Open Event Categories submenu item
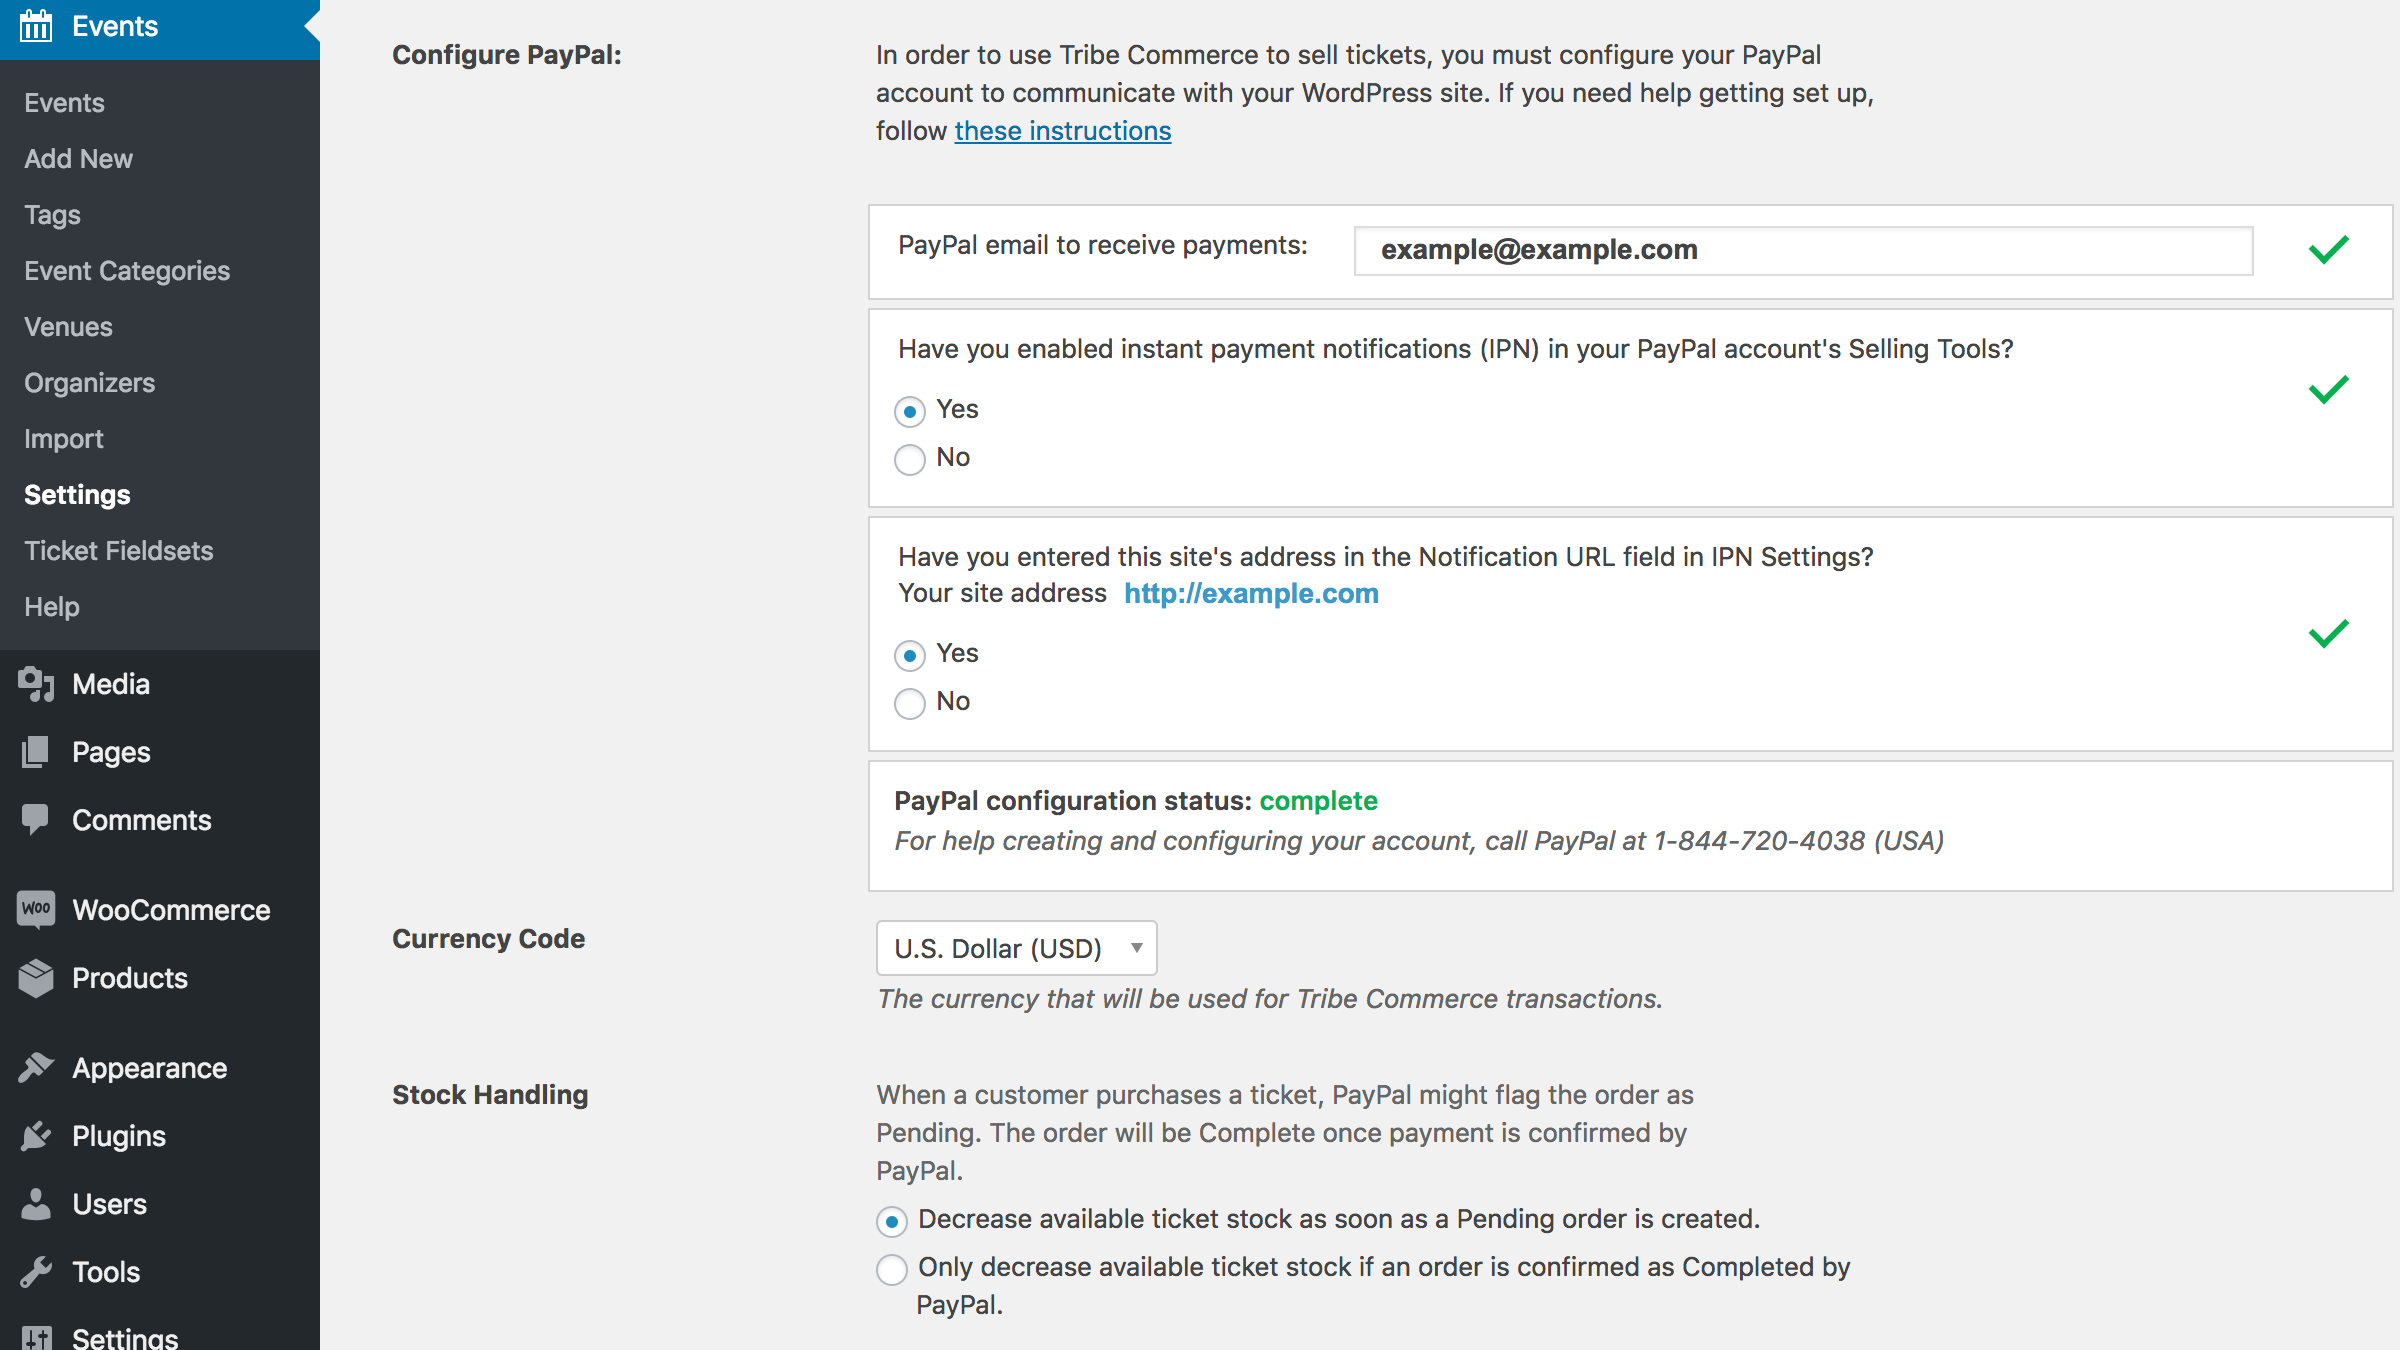Screen dimensions: 2400x1350 pyautogui.click(x=127, y=271)
